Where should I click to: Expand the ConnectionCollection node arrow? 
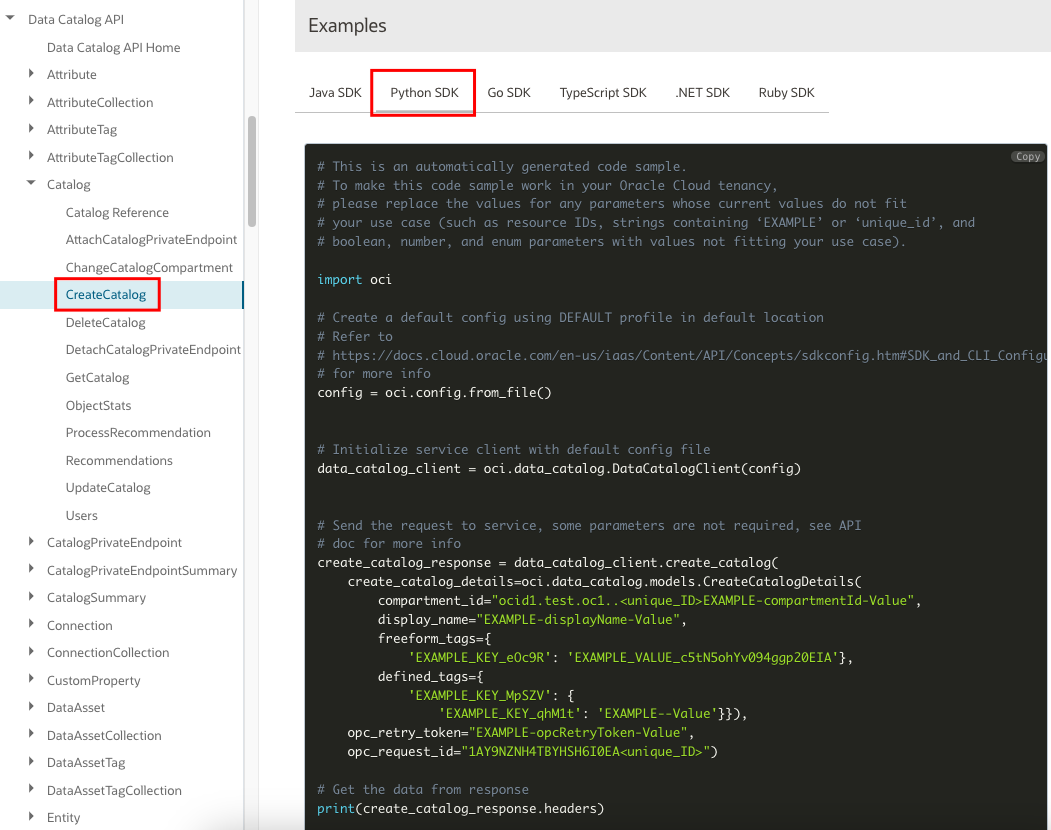point(32,651)
